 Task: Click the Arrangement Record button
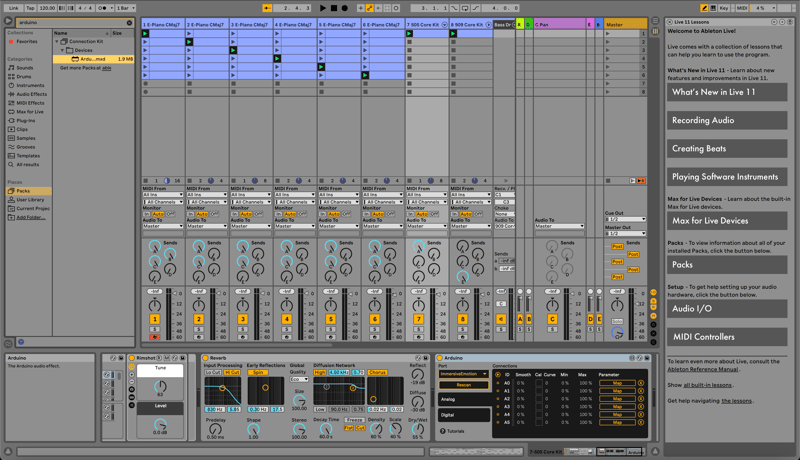click(x=345, y=8)
